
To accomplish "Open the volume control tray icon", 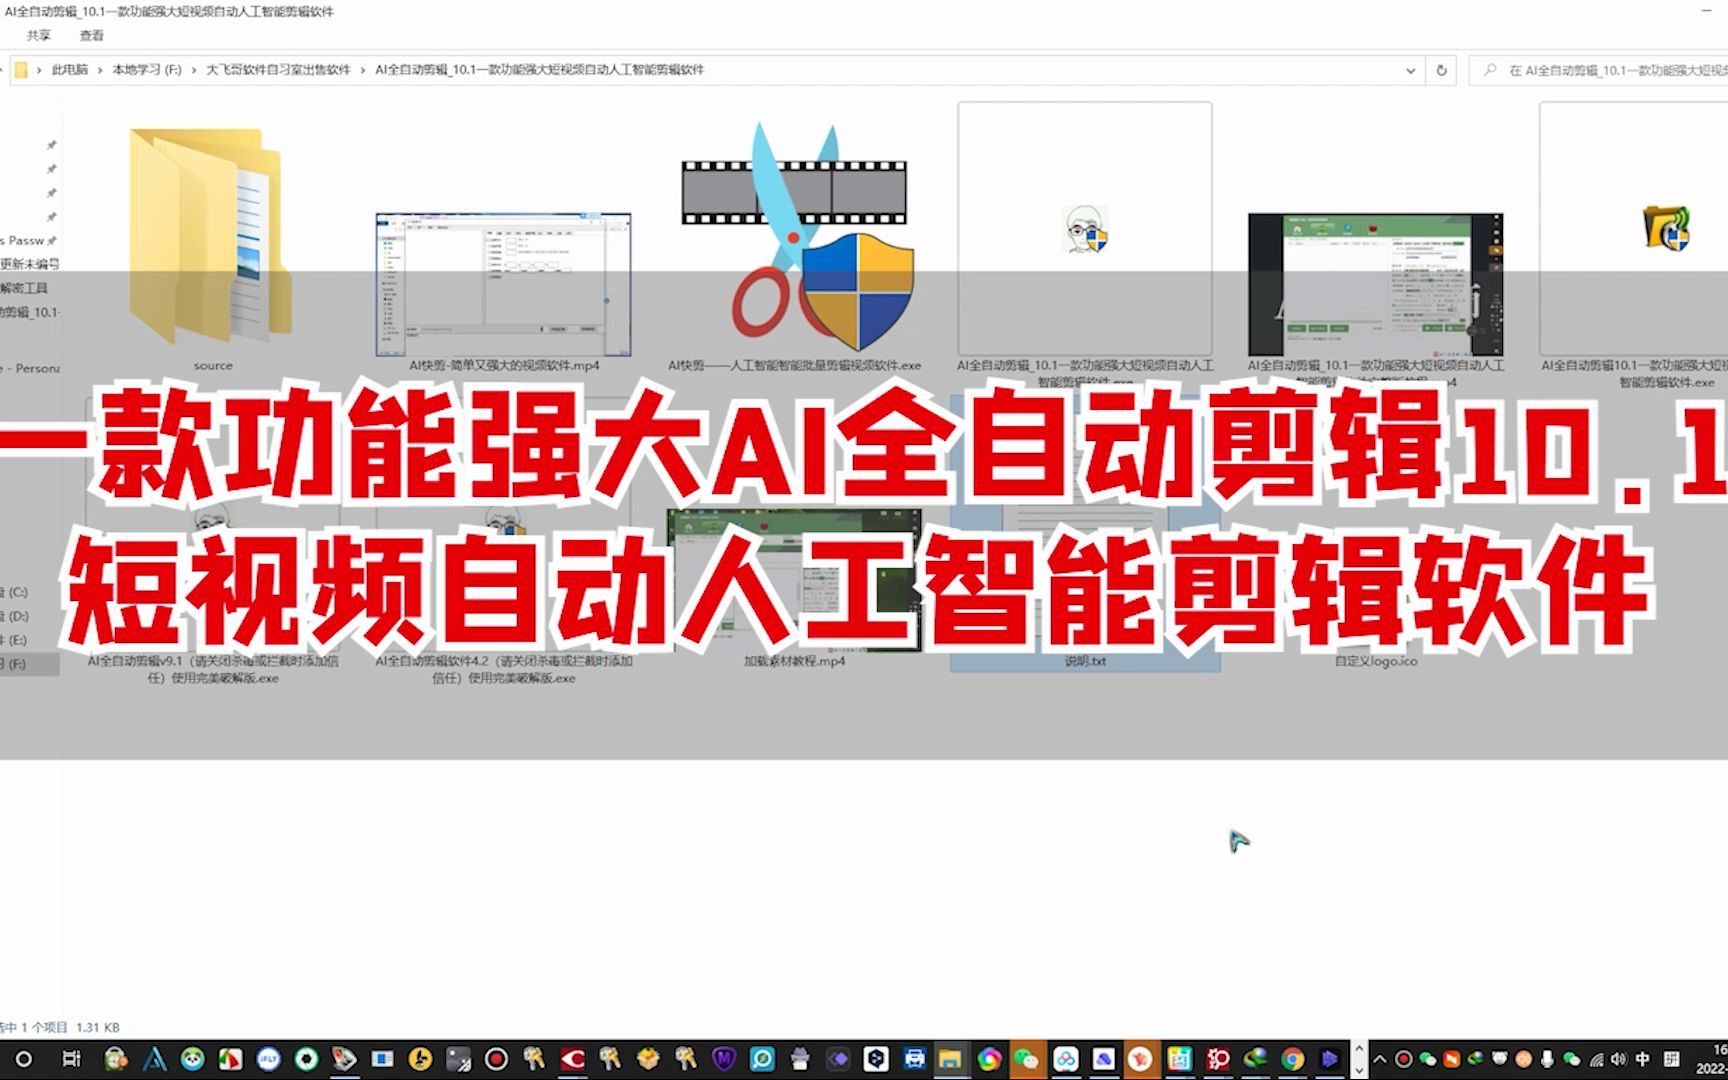I will click(x=1619, y=1059).
